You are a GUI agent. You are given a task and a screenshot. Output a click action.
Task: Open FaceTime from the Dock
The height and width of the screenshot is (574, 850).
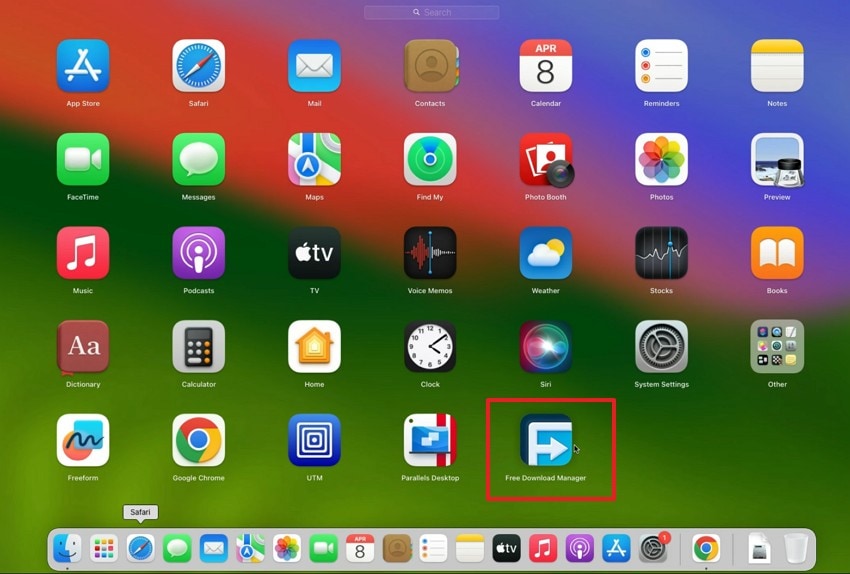pyautogui.click(x=323, y=549)
